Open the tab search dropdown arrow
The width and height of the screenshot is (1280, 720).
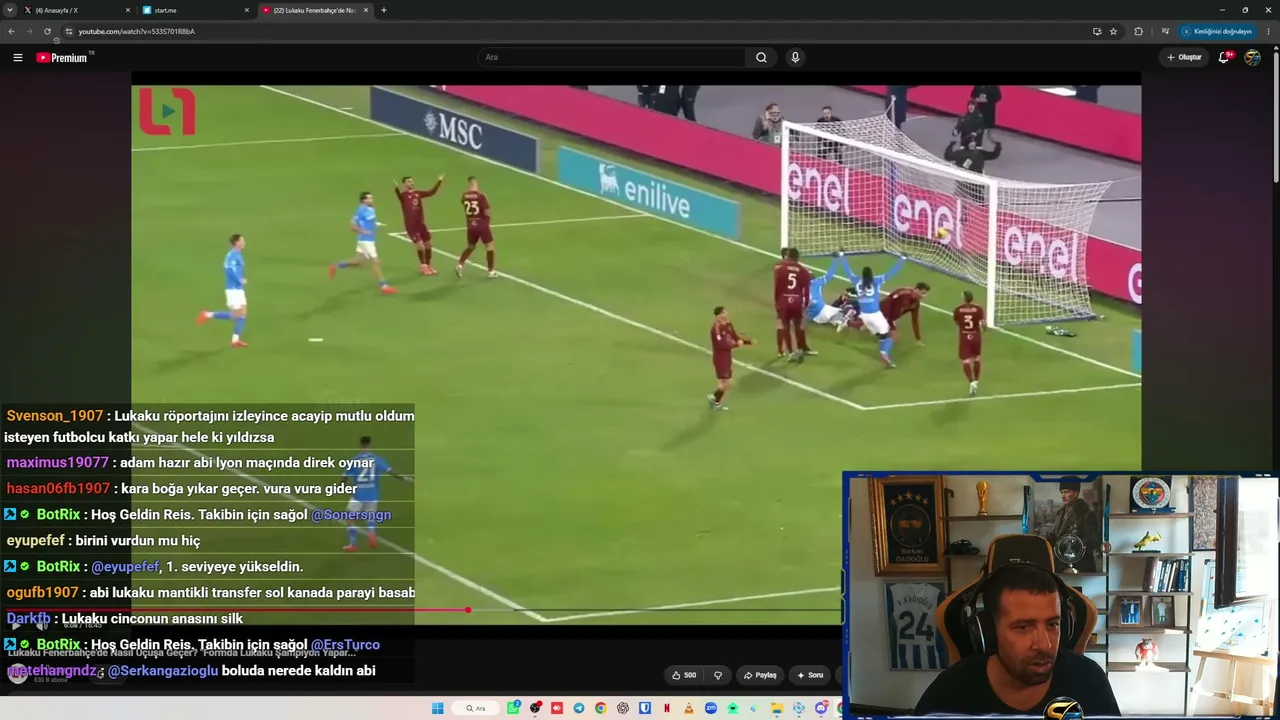(10, 10)
